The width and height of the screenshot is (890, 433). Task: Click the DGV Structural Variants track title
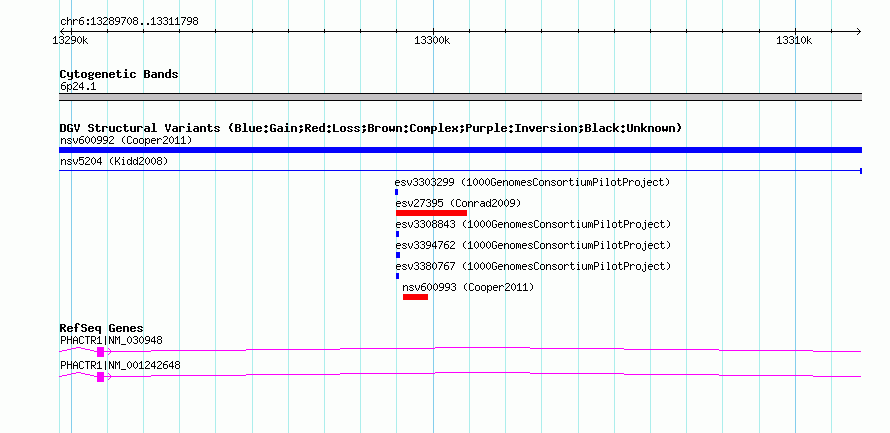(371, 128)
